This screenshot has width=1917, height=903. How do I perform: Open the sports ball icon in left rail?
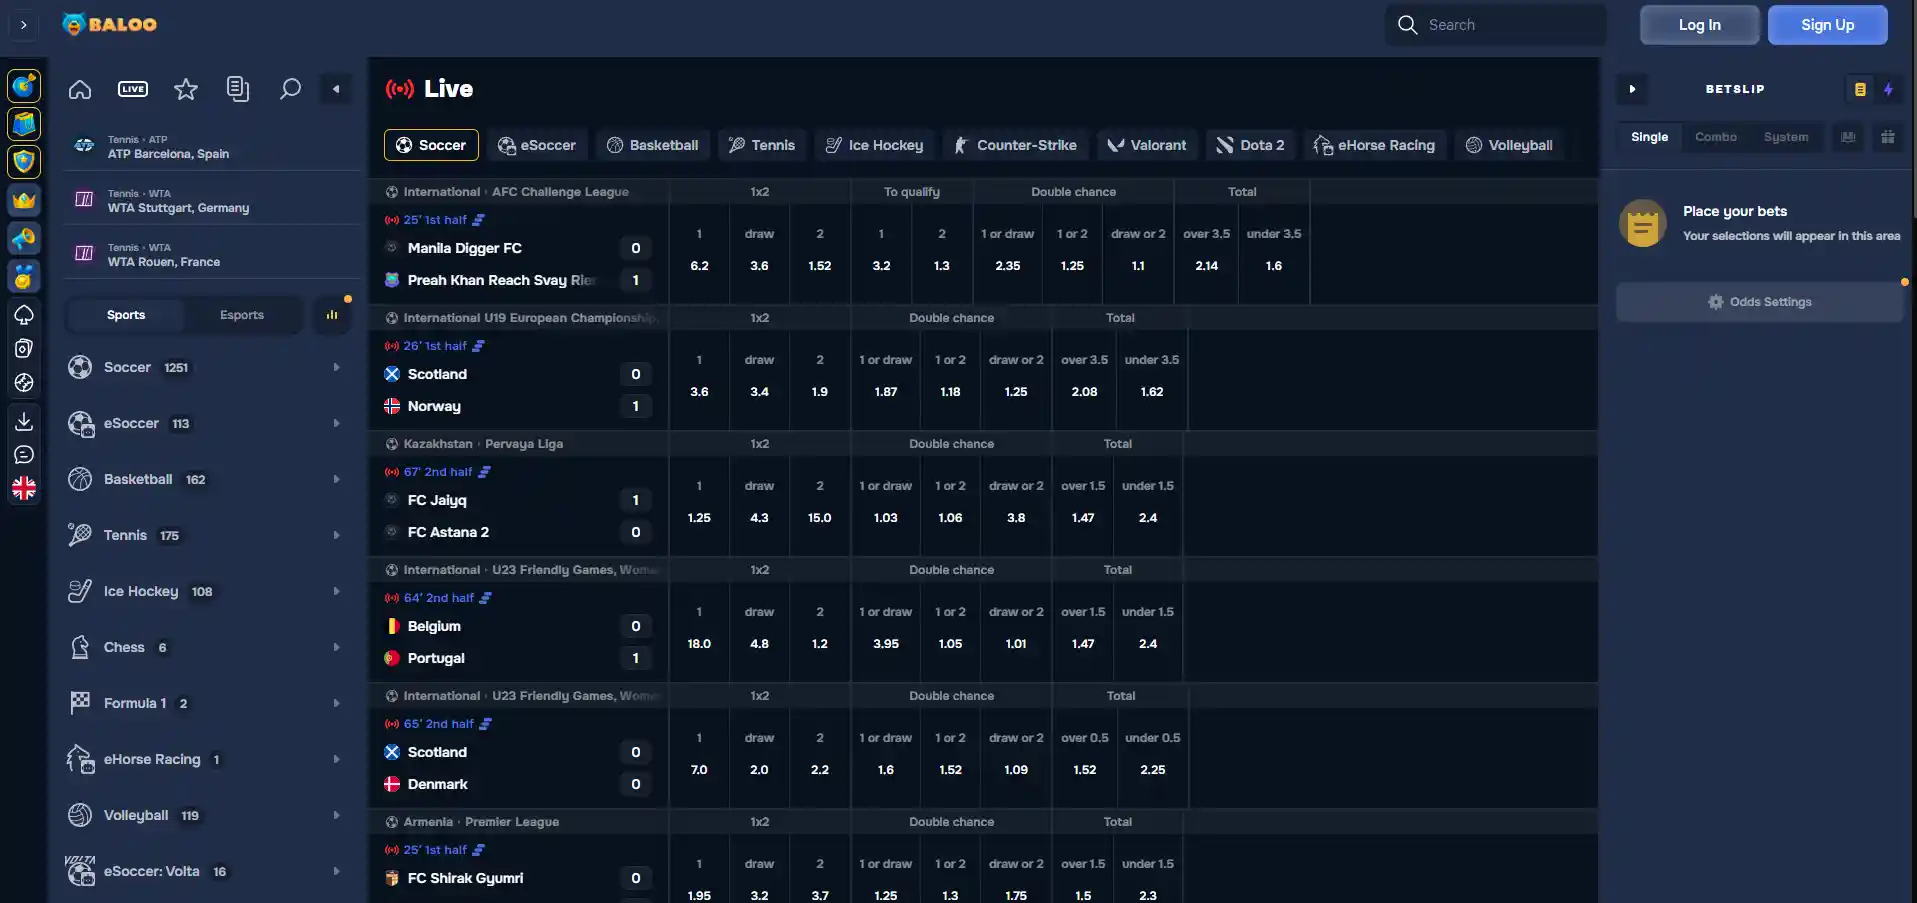coord(24,382)
